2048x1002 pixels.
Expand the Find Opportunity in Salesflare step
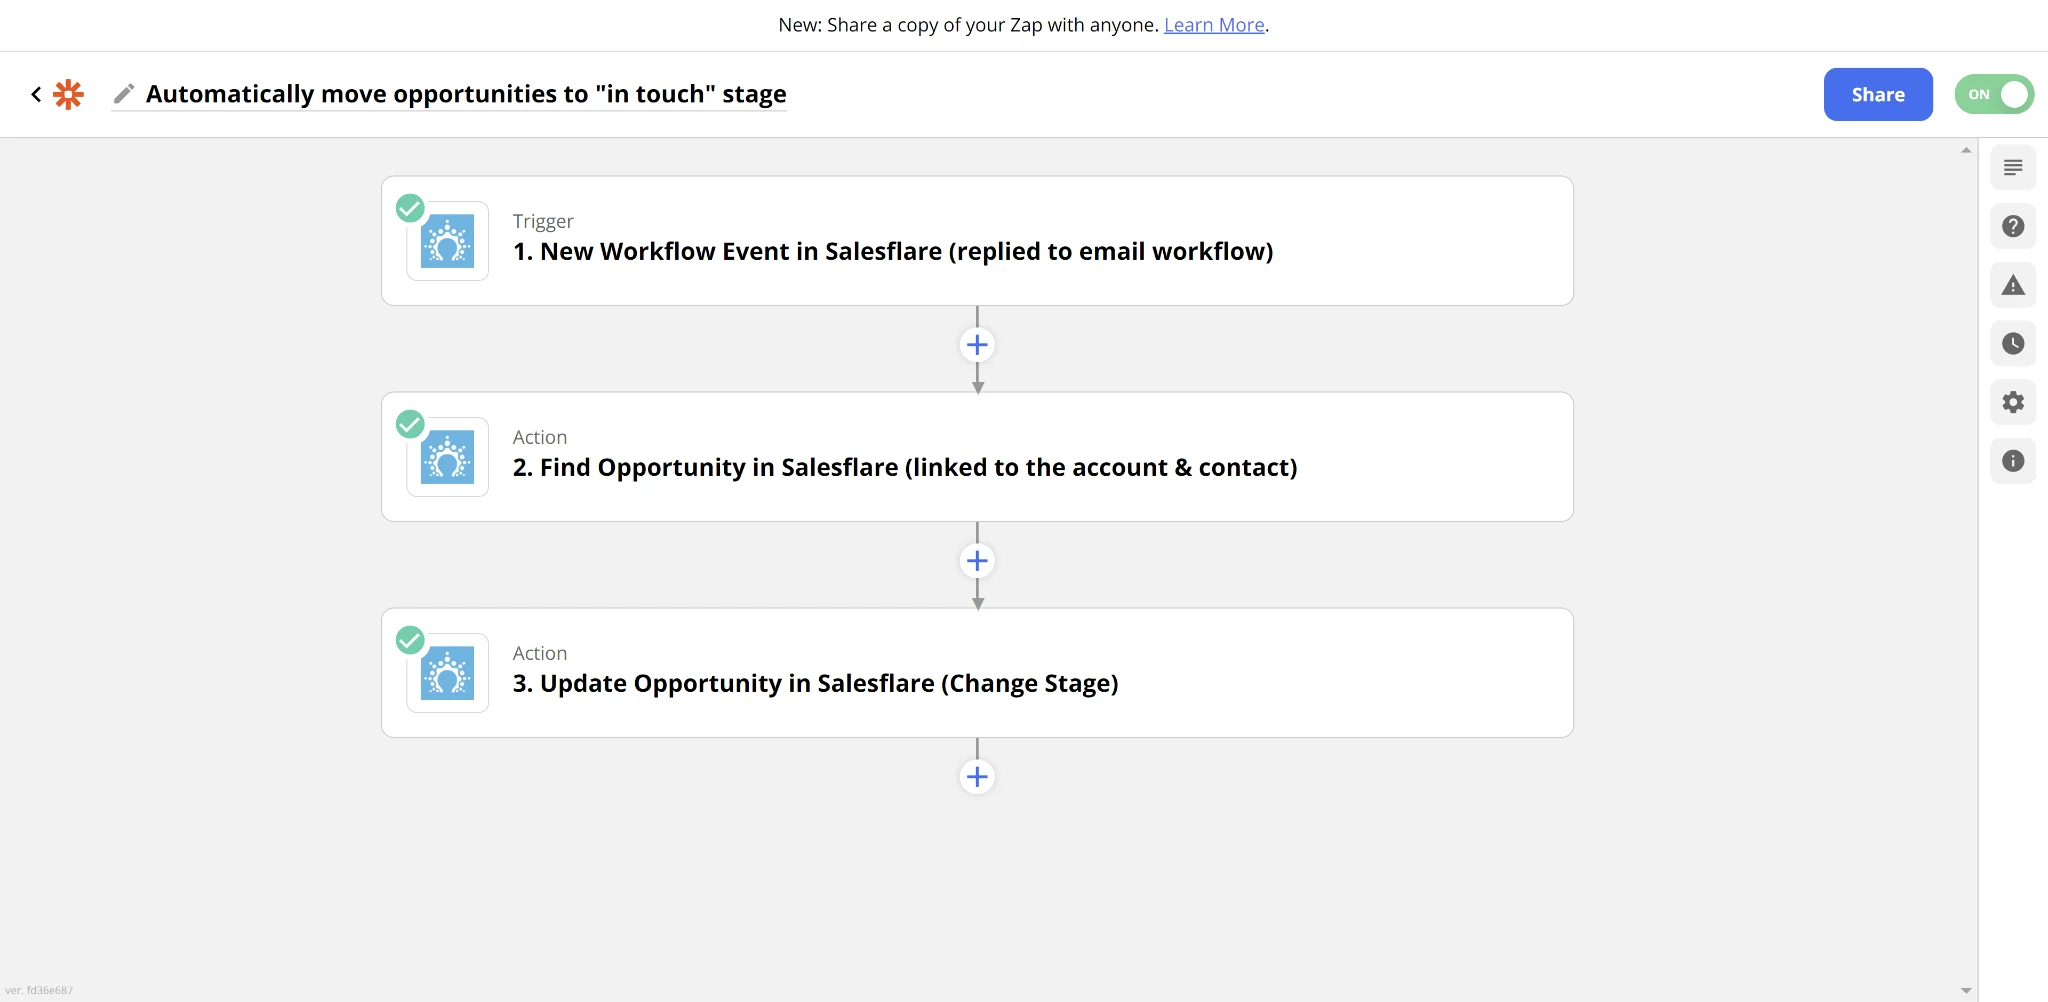977,457
